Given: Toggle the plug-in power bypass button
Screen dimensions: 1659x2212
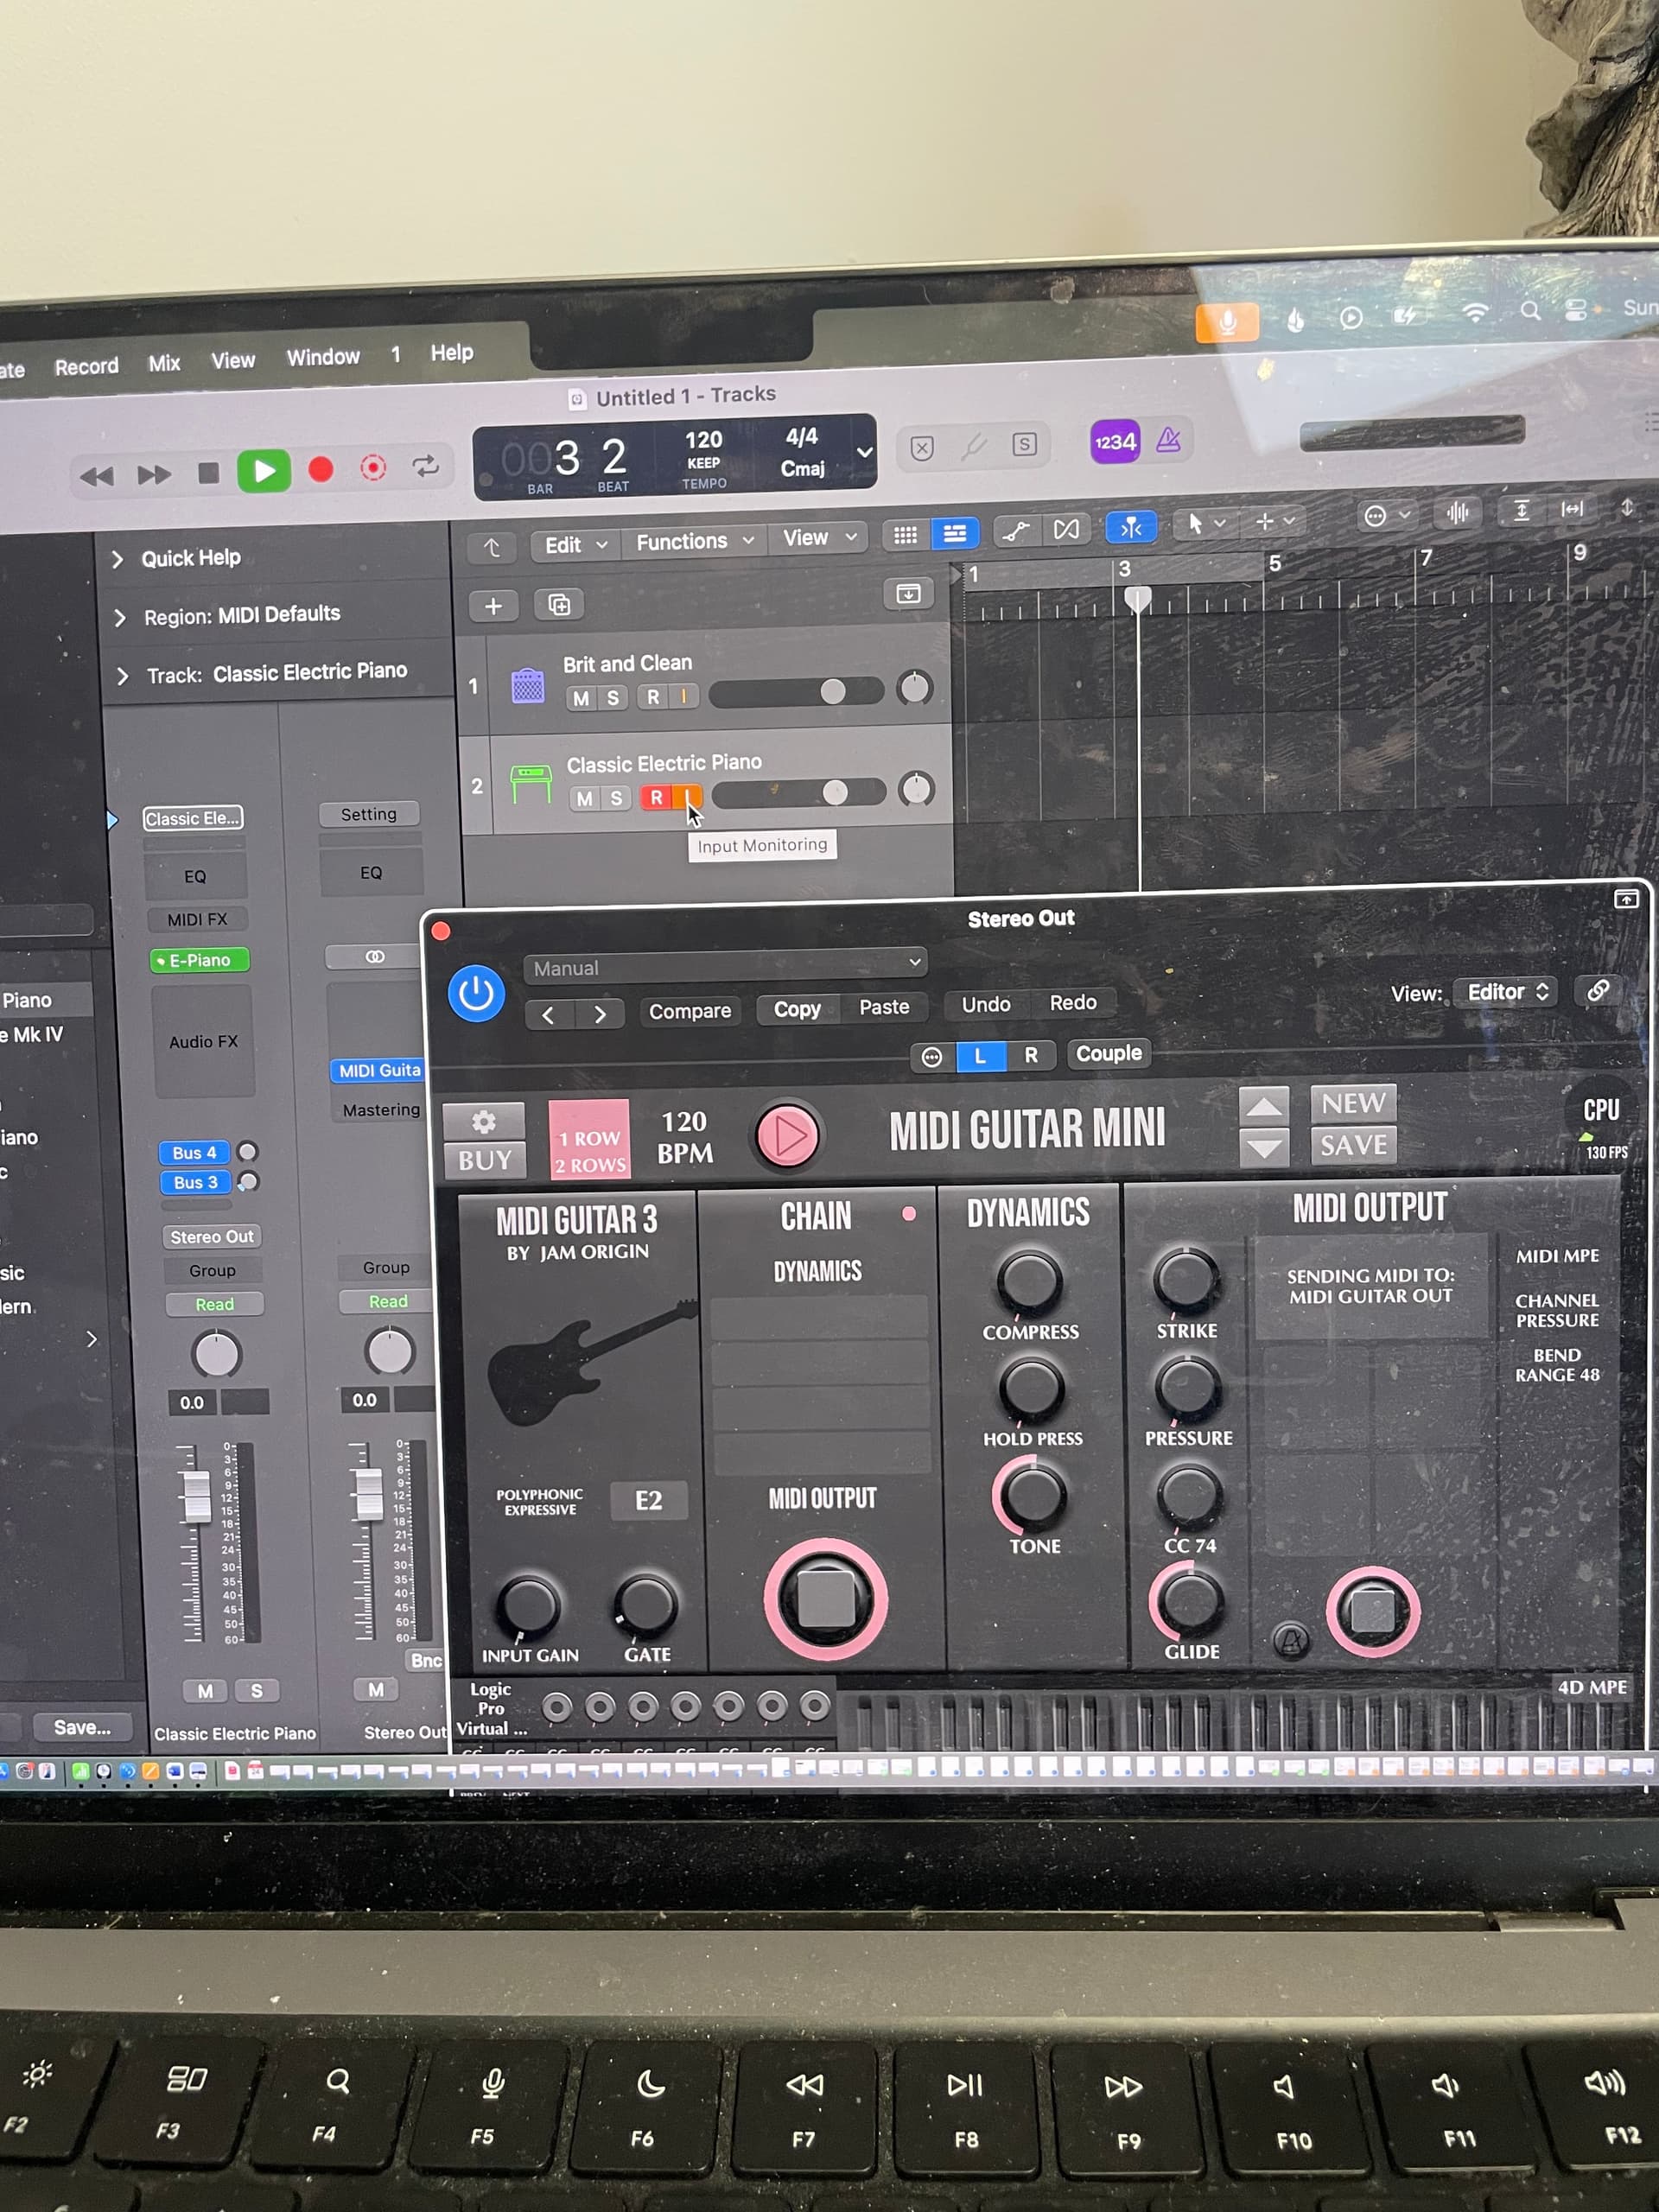Looking at the screenshot, I should 475,993.
